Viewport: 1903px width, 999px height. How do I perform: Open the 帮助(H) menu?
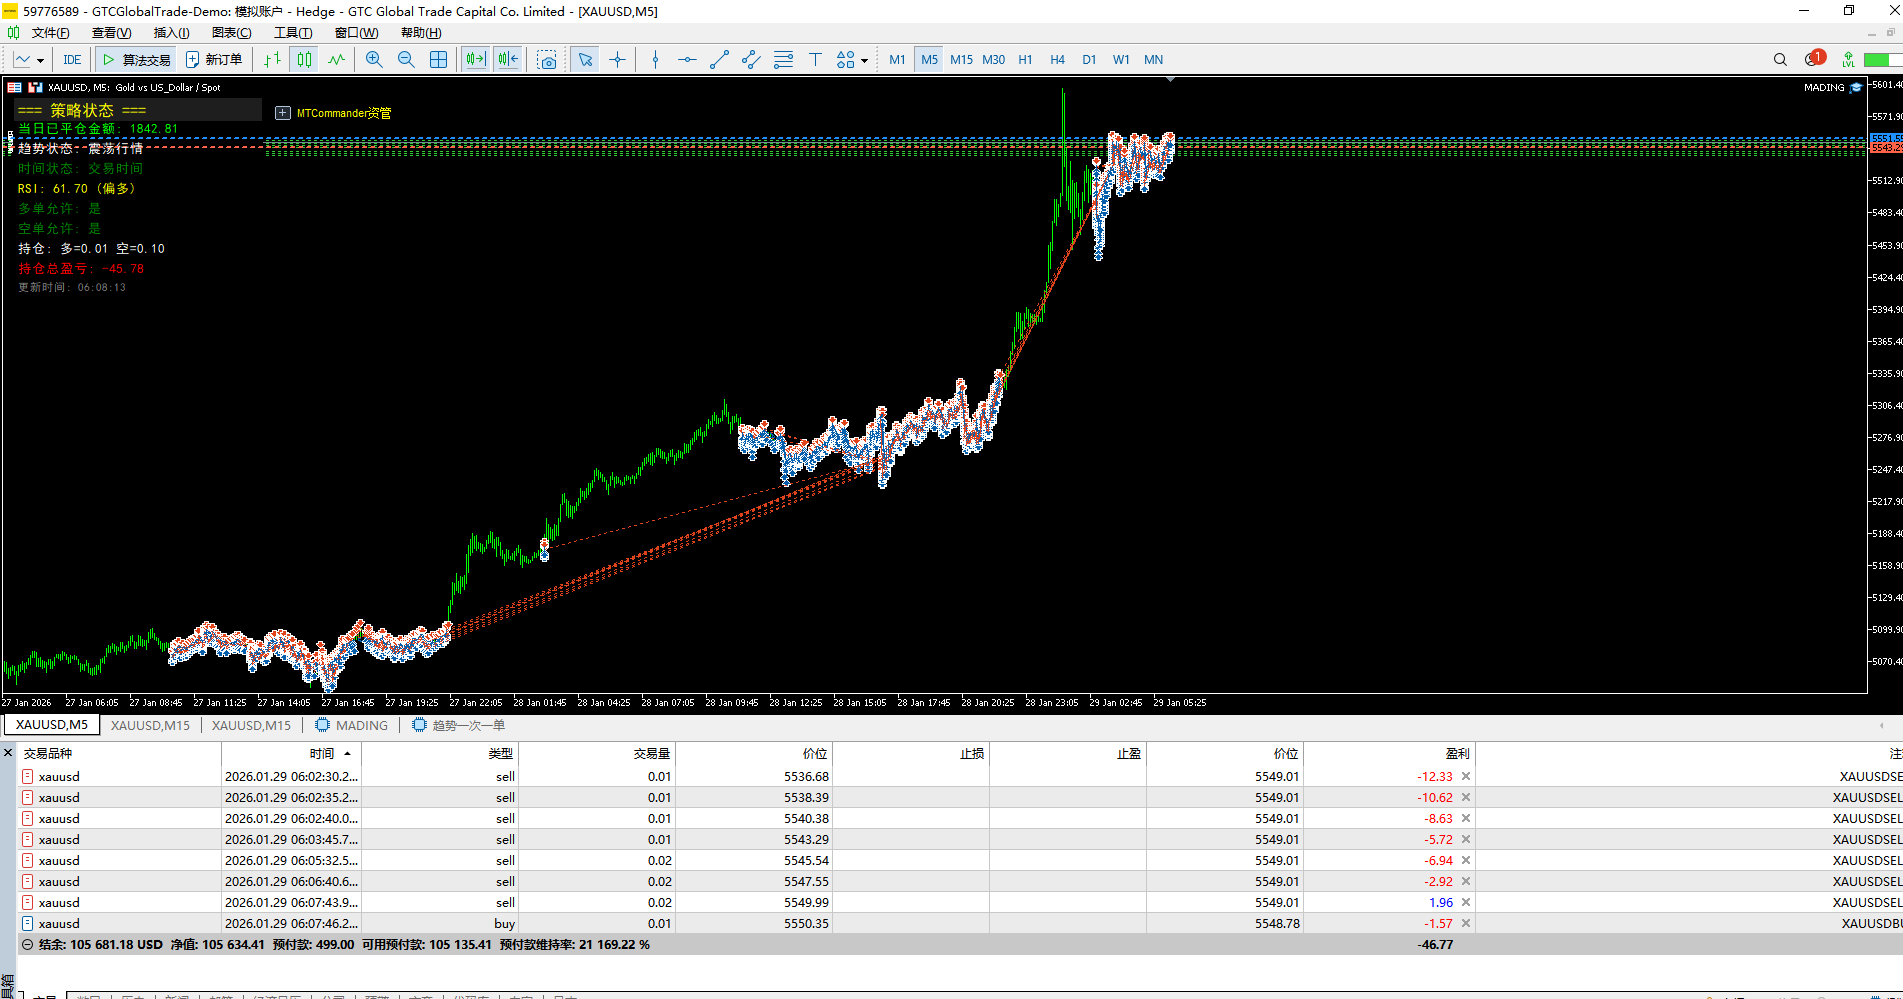pos(421,33)
